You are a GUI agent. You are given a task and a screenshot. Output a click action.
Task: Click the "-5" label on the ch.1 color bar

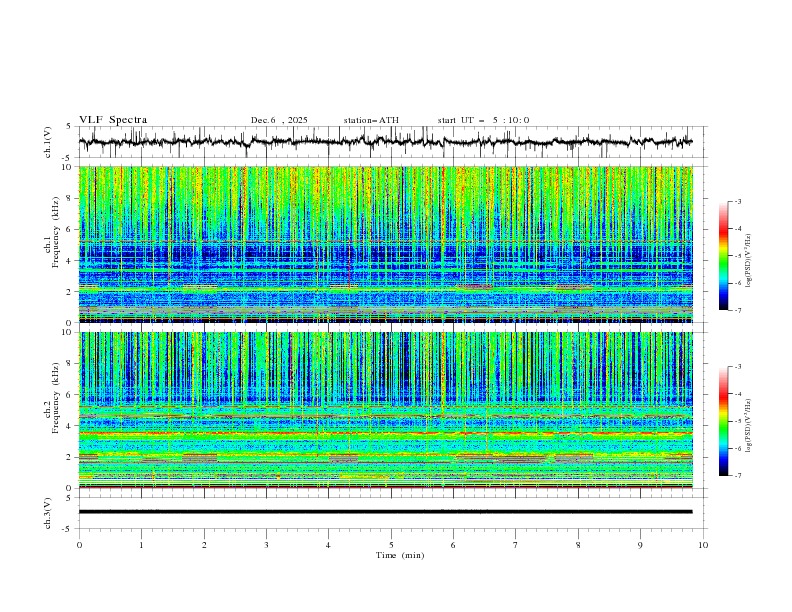click(738, 256)
